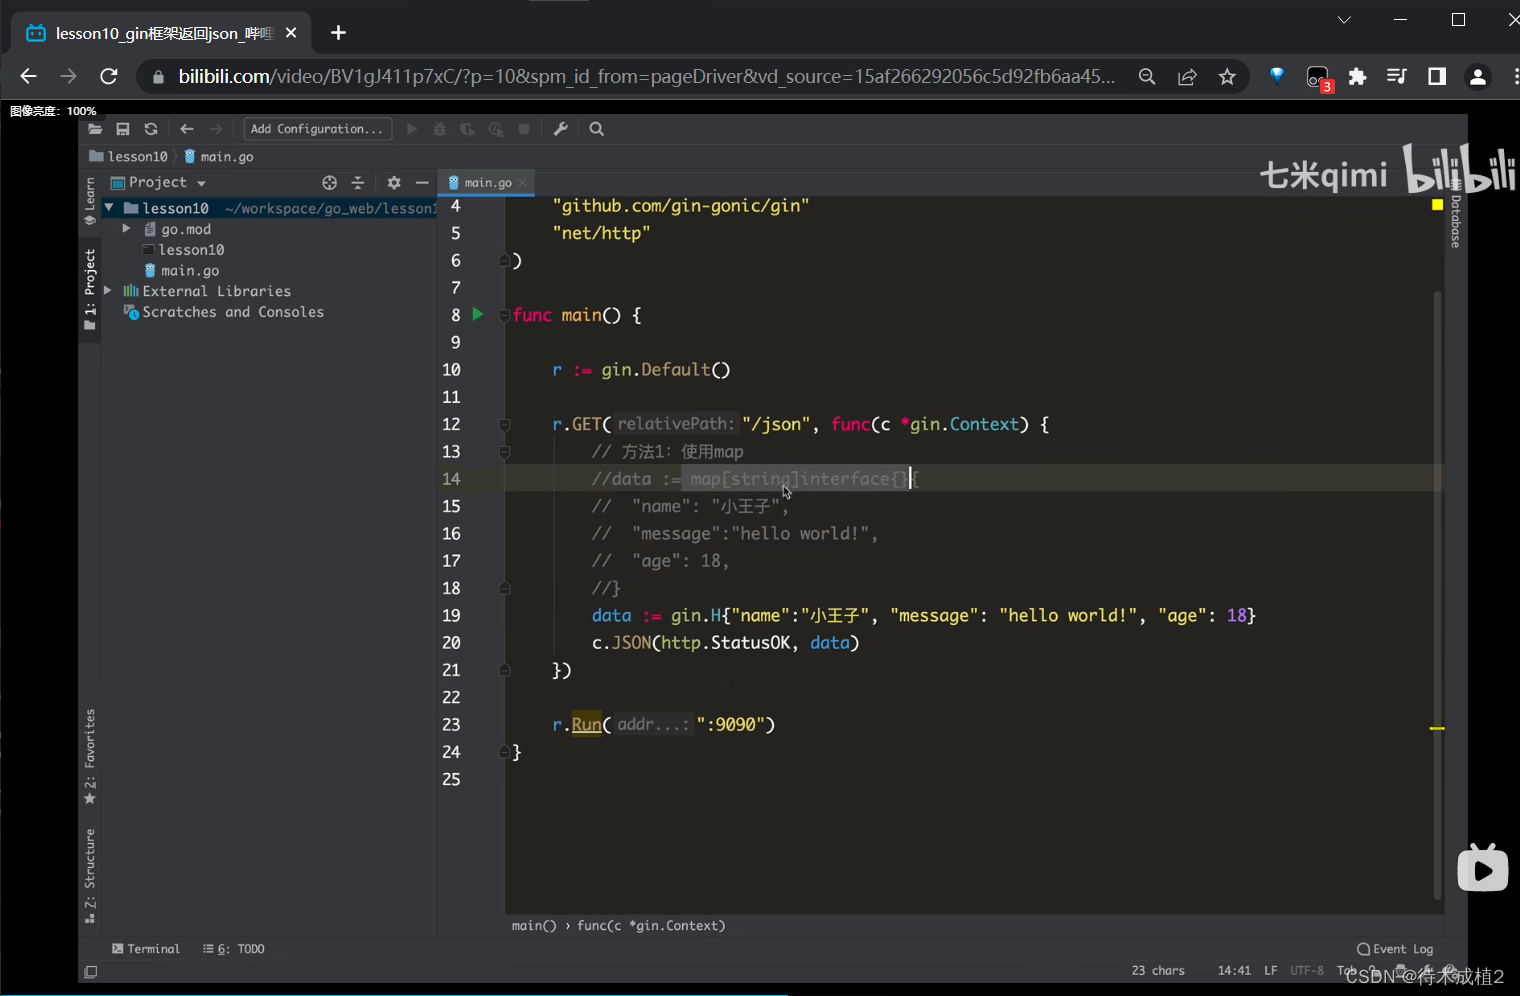
Task: Fold the comment block at line 13
Action: point(505,452)
